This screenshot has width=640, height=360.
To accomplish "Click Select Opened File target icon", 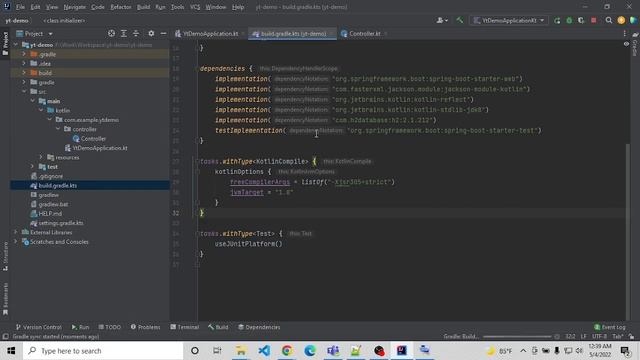I will point(111,33).
